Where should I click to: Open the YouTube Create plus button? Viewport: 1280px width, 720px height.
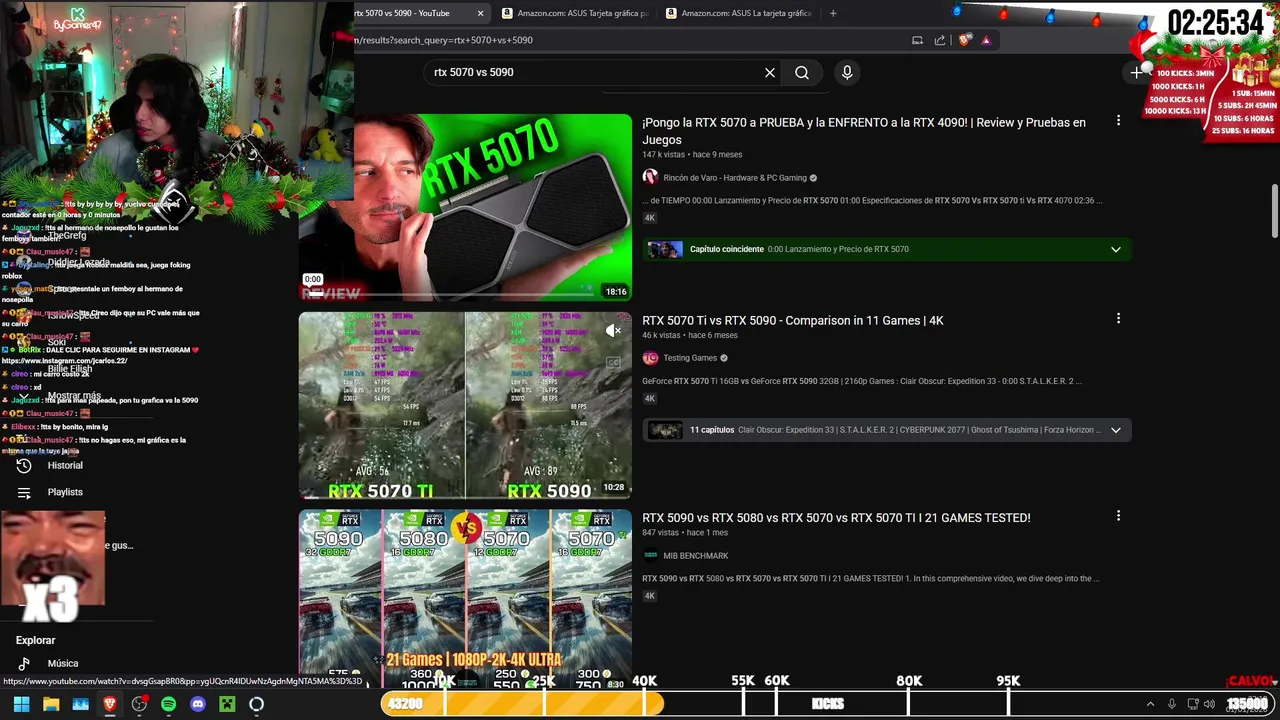tap(1136, 72)
